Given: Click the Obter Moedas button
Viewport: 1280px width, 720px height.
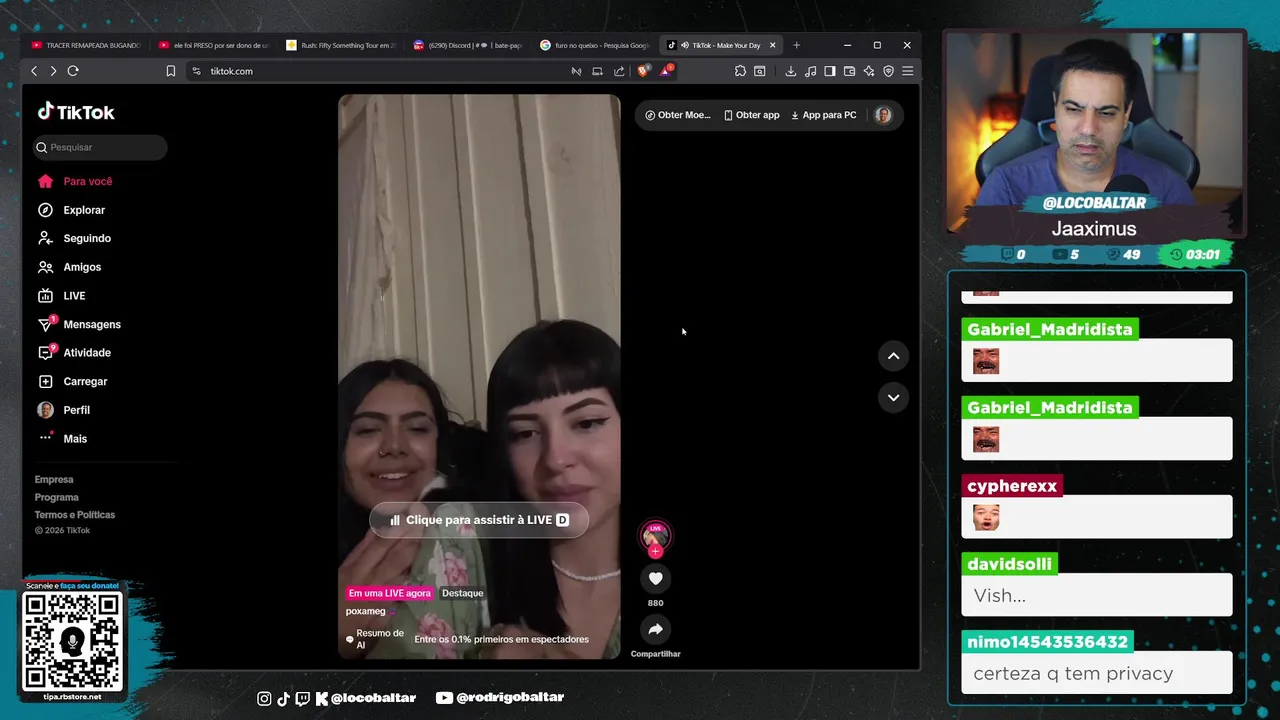Looking at the screenshot, I should point(677,115).
